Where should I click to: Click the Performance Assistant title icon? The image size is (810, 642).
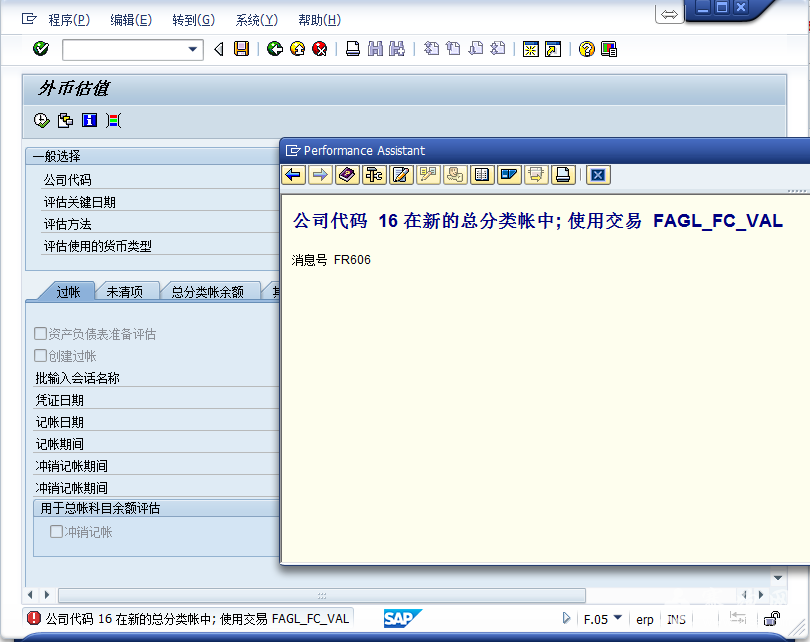point(293,150)
